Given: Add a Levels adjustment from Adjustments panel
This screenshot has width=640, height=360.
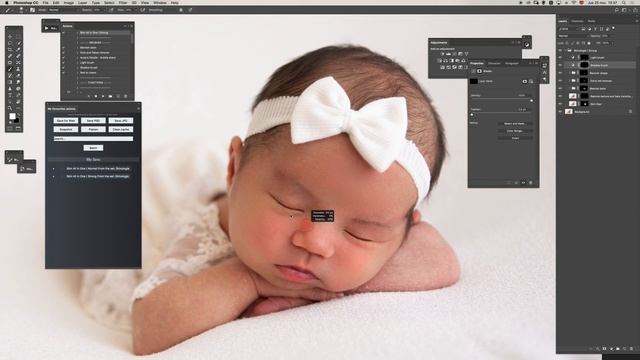Looking at the screenshot, I should [x=449, y=54].
